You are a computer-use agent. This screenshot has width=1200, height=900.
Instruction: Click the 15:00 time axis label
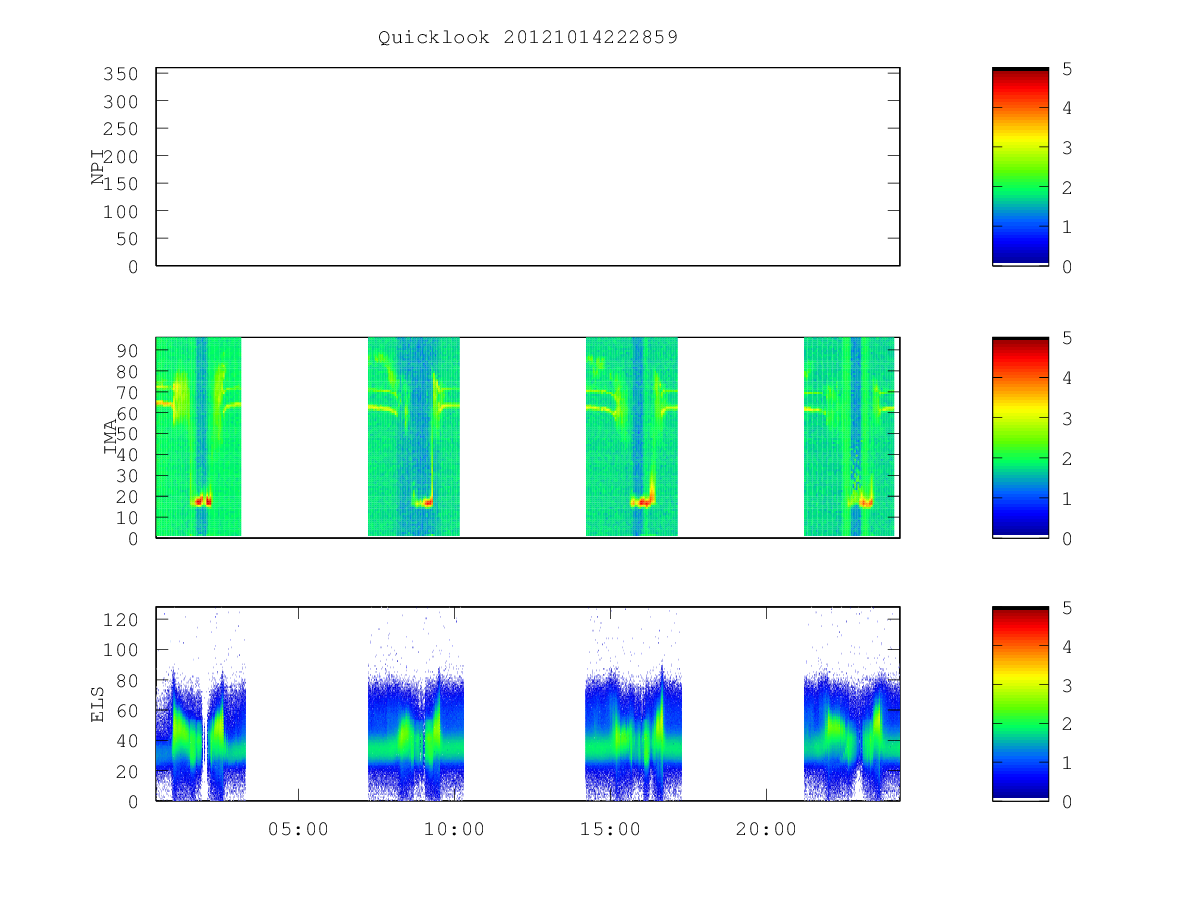click(610, 829)
